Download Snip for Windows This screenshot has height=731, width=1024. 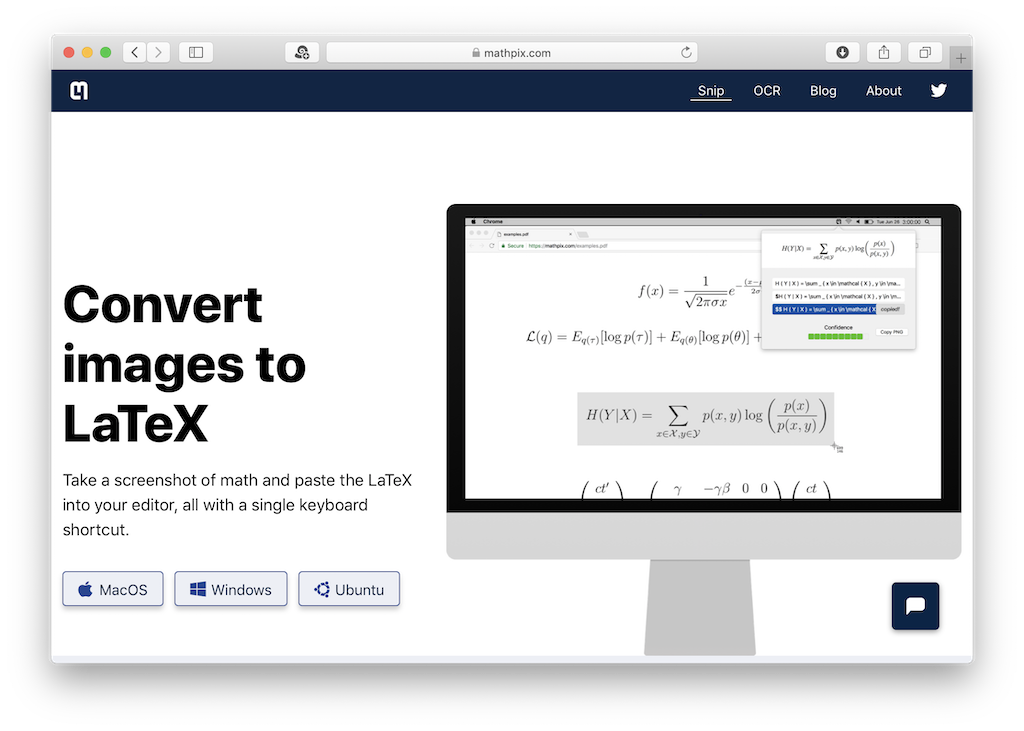click(231, 589)
